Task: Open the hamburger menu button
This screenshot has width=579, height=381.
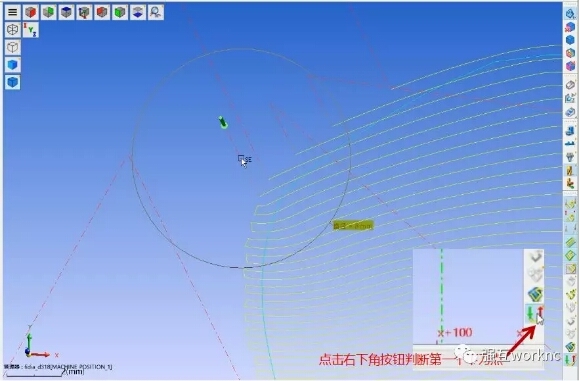Action: click(x=13, y=12)
